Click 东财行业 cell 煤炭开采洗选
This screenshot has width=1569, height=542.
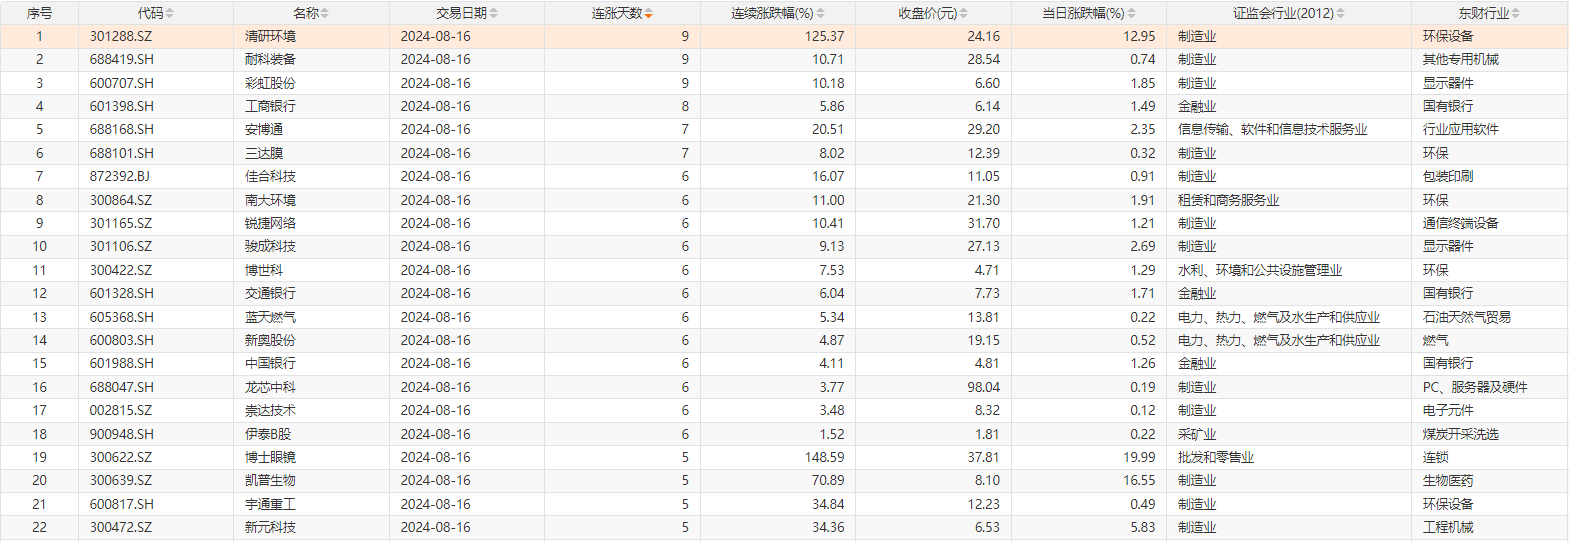[1461, 434]
